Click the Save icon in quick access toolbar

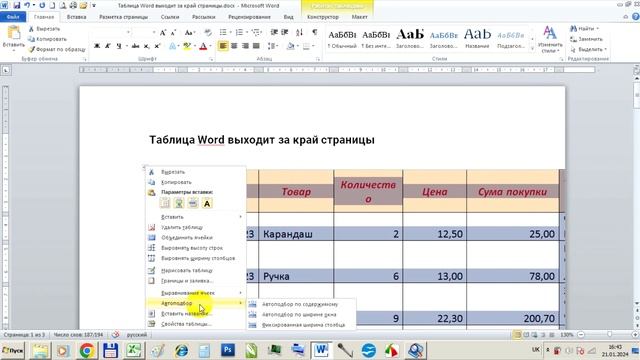point(17,6)
